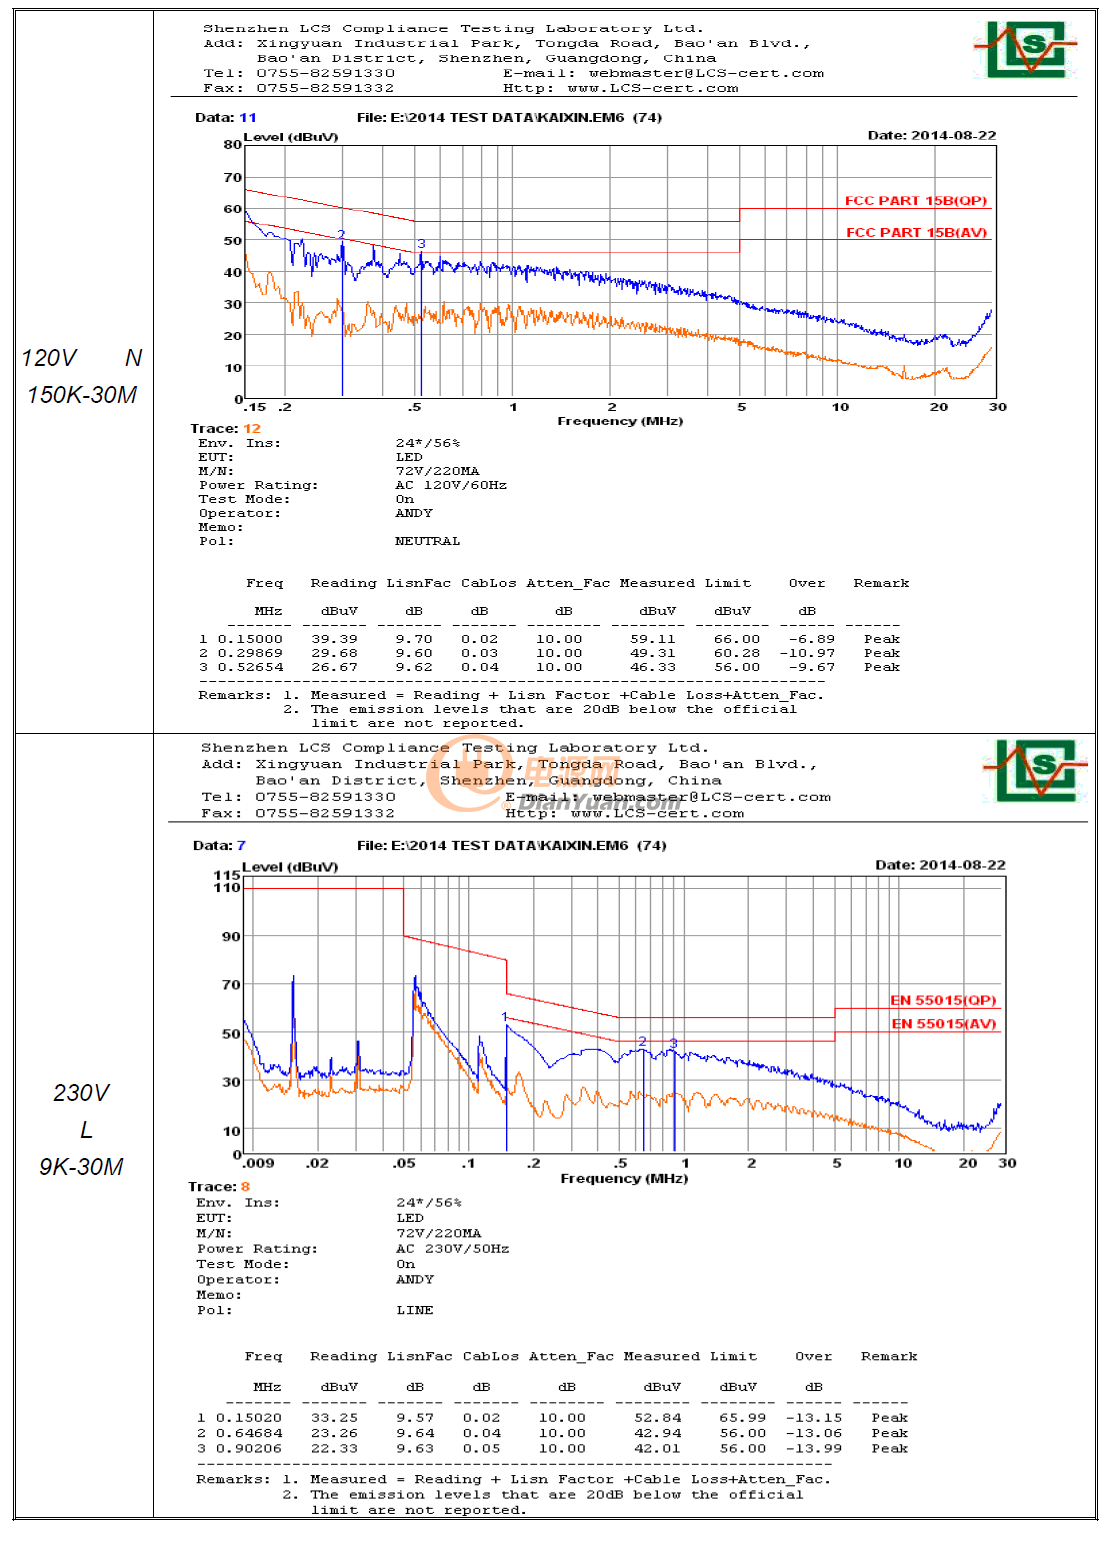Click the EN 55015(AV) limit label
This screenshot has width=1108, height=1553.
pos(943,1024)
